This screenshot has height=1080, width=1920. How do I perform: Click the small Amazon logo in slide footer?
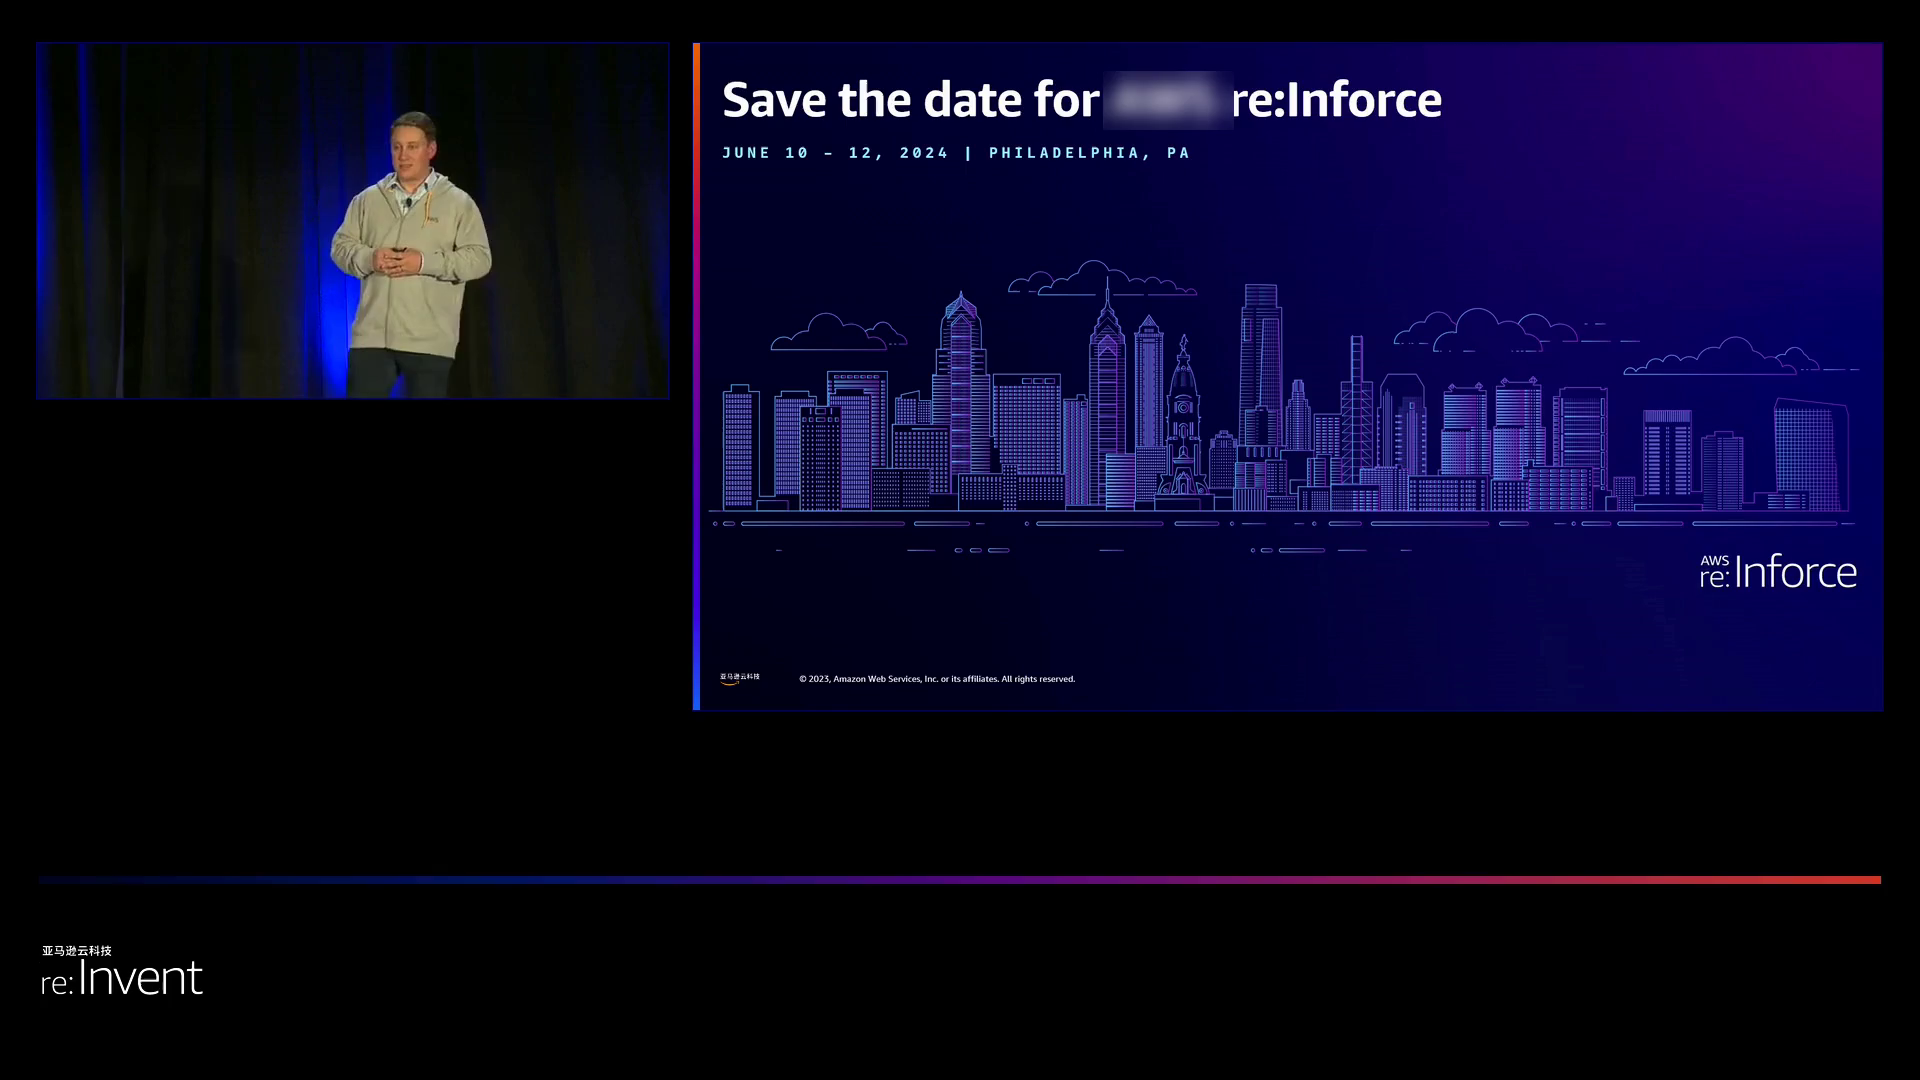(x=740, y=678)
